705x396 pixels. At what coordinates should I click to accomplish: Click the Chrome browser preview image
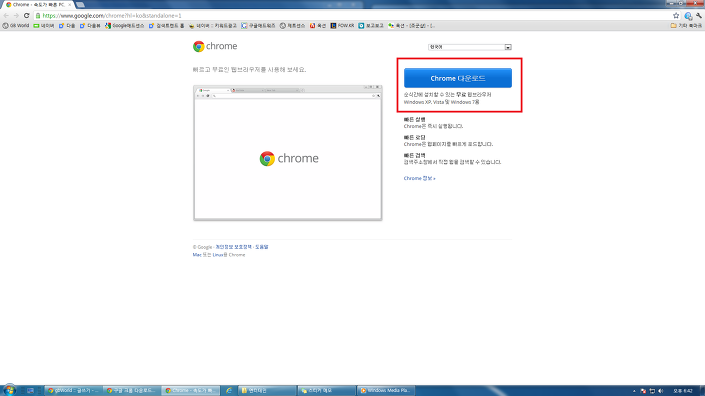click(288, 153)
